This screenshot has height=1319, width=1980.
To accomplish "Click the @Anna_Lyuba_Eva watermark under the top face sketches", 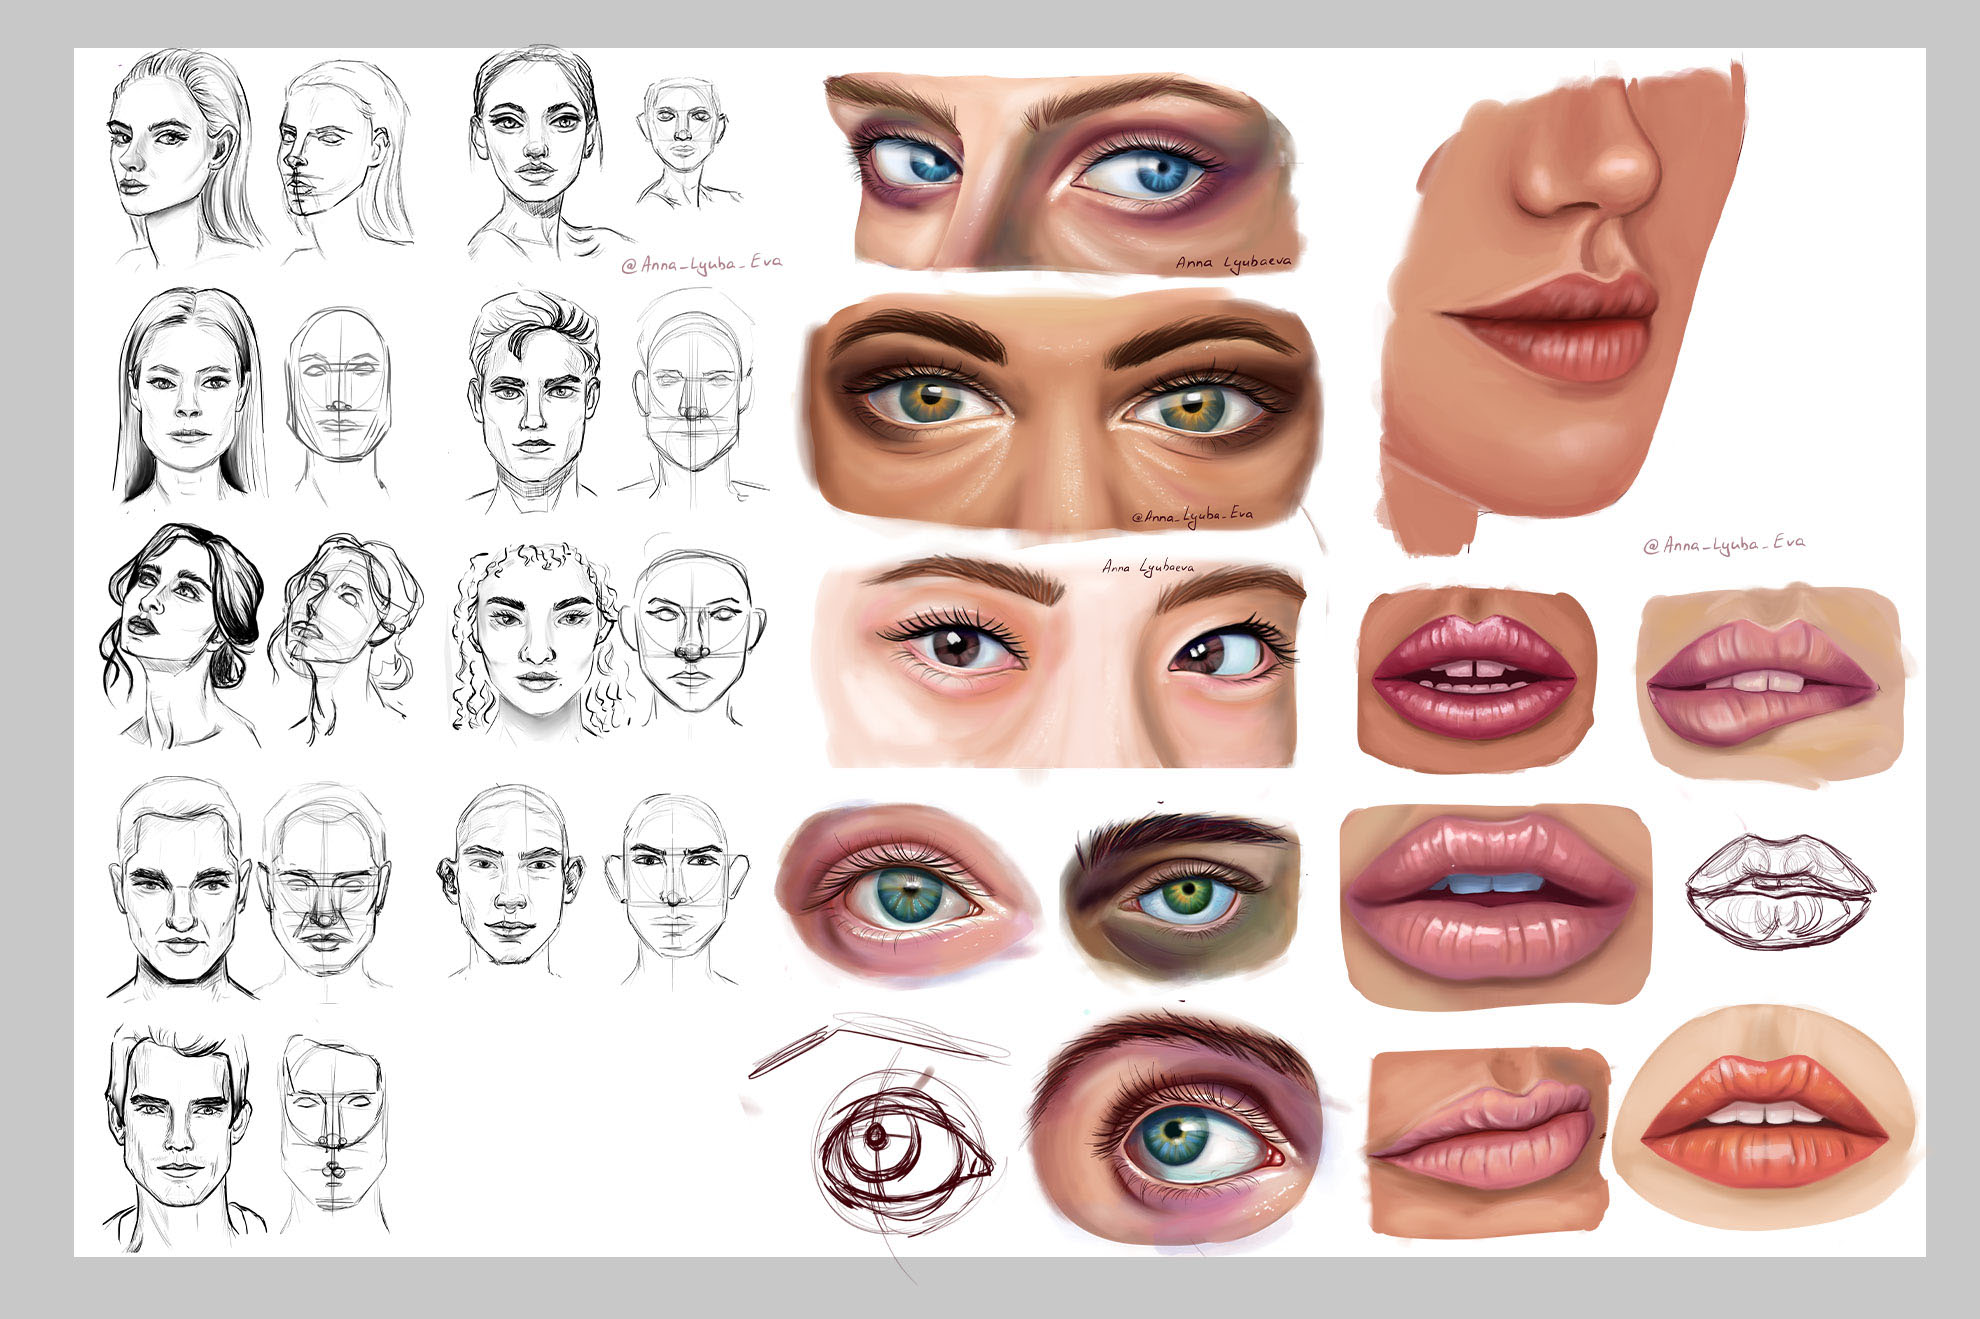I will 701,264.
